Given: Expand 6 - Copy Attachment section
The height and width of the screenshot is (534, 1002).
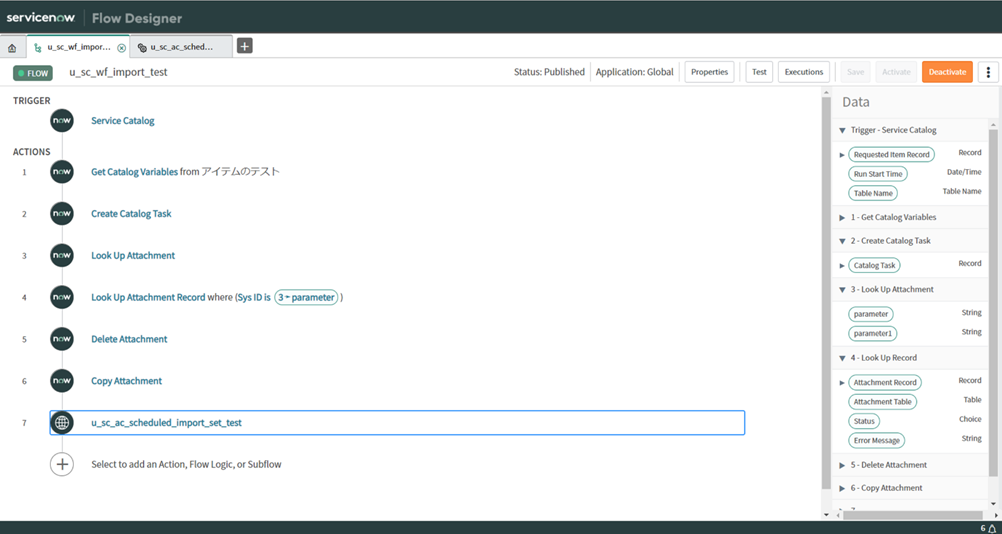Looking at the screenshot, I should click(842, 489).
